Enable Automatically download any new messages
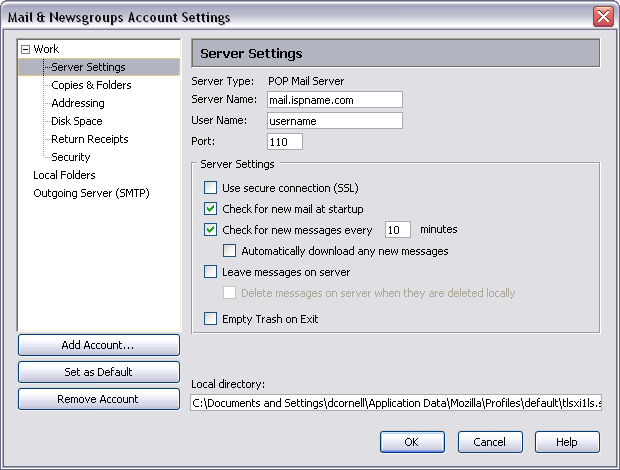This screenshot has height=470, width=620. pos(230,251)
